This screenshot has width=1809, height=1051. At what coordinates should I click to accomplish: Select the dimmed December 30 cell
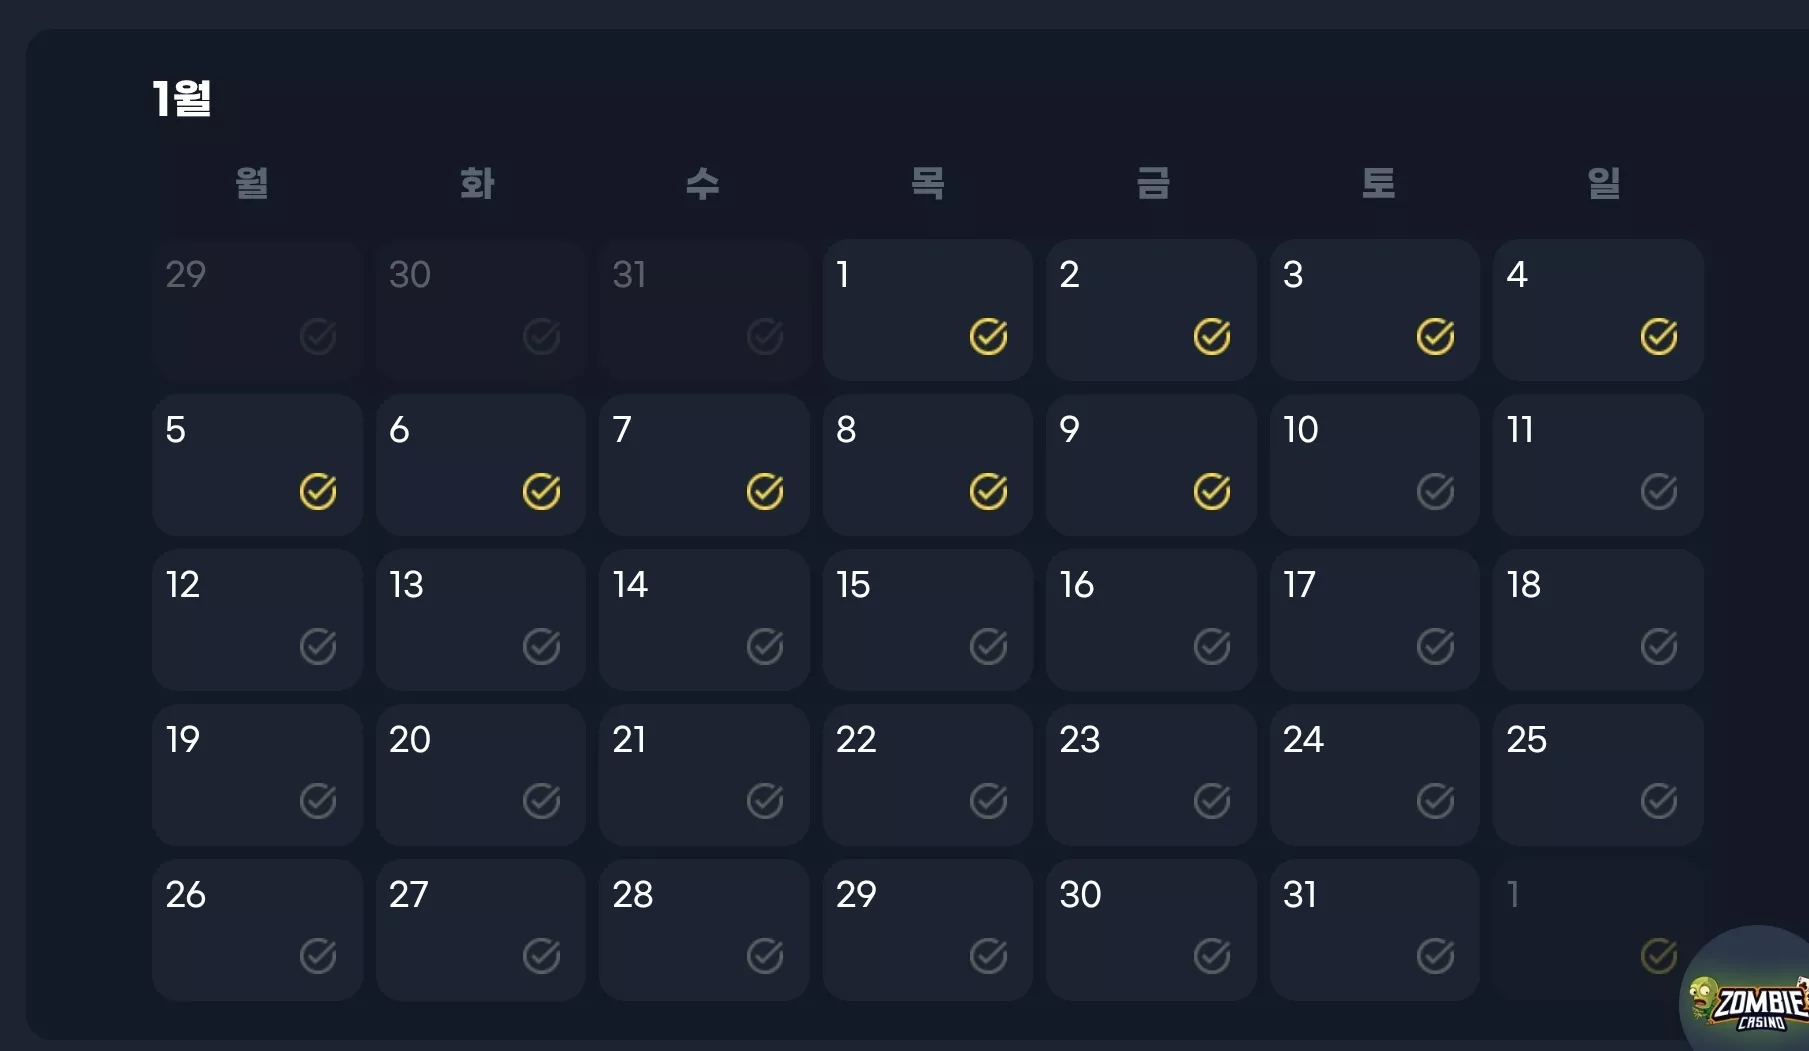481,309
